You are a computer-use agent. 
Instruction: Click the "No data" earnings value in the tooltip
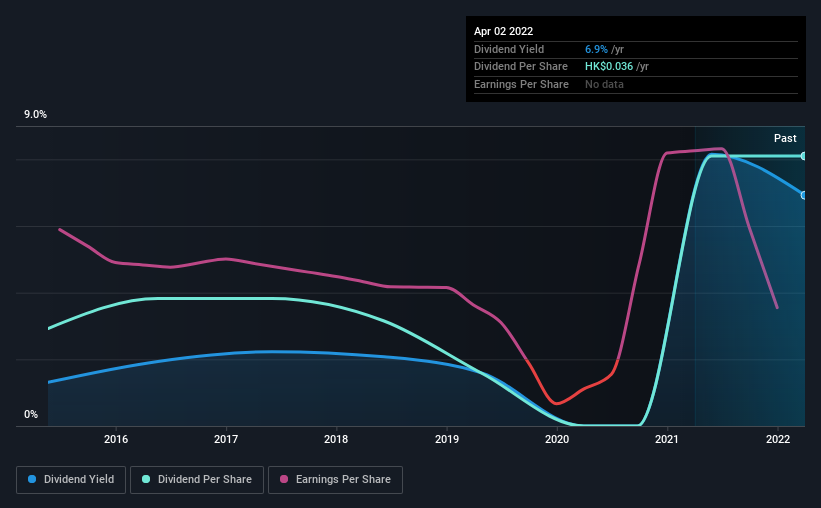(x=606, y=84)
